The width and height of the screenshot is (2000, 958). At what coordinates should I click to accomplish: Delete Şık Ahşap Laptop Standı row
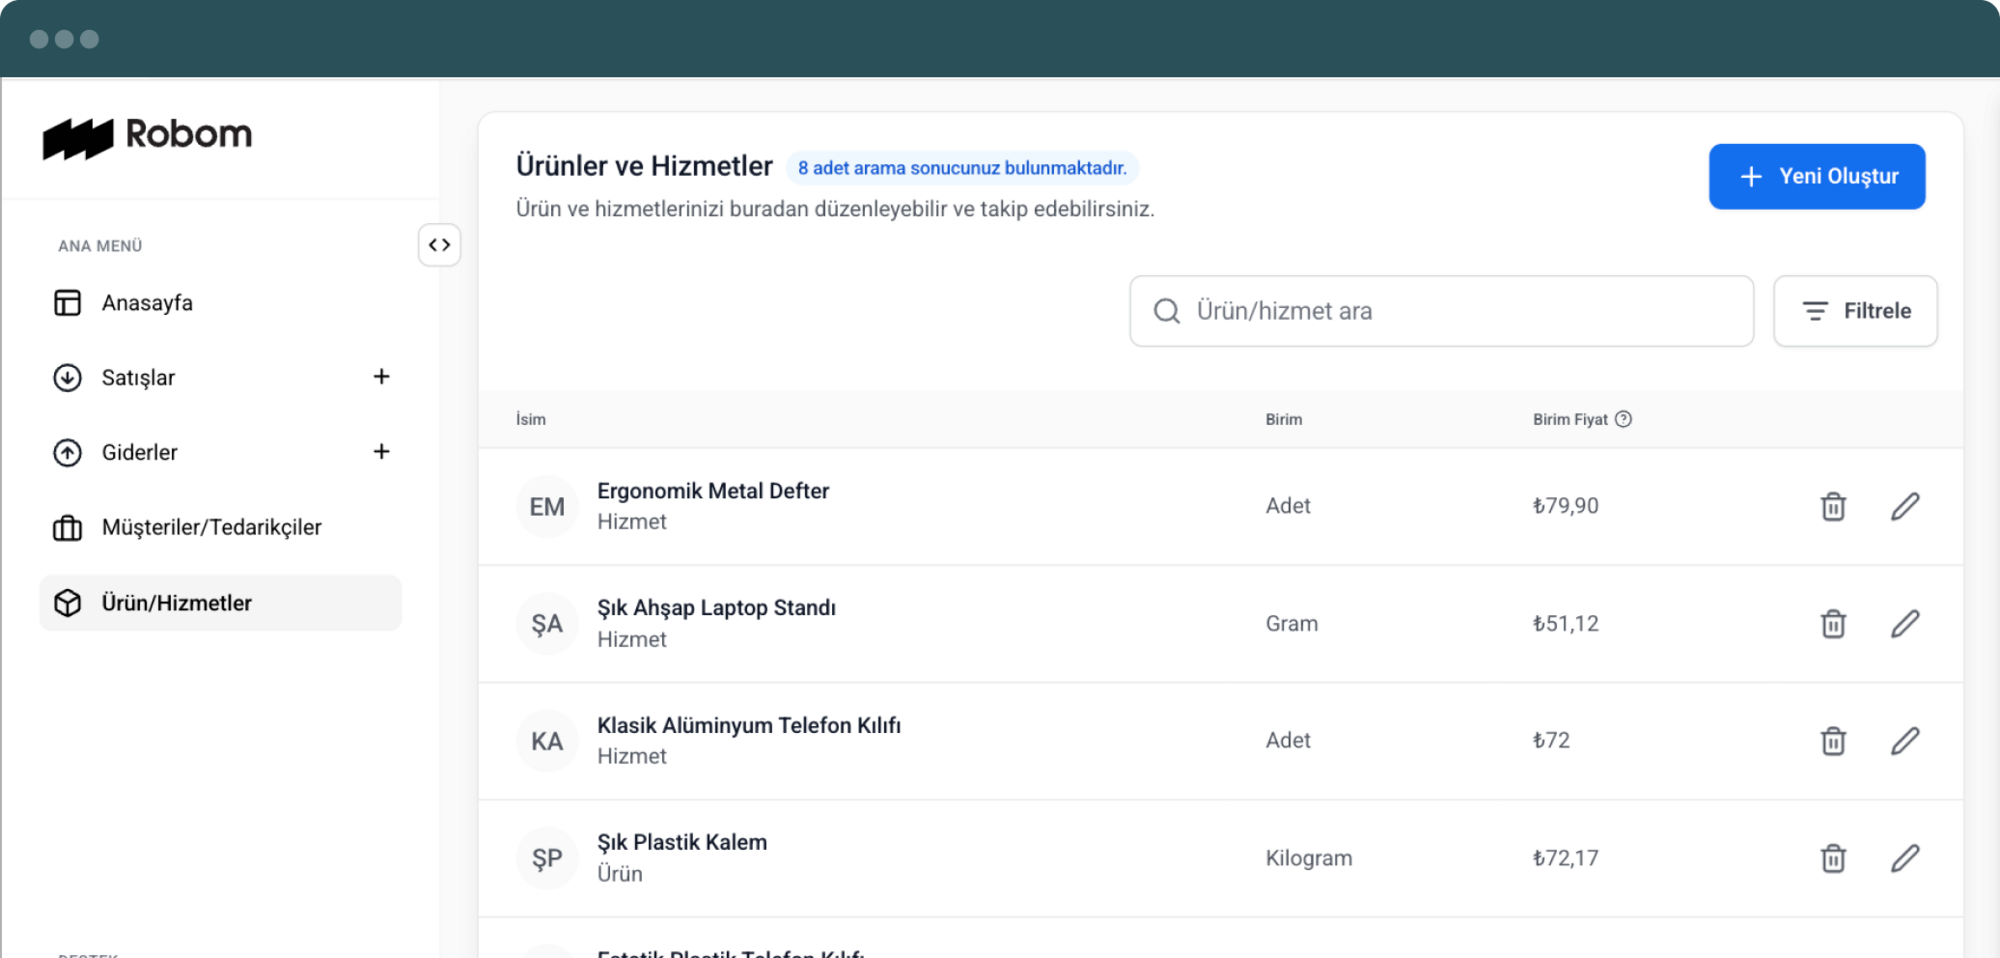pyautogui.click(x=1833, y=624)
